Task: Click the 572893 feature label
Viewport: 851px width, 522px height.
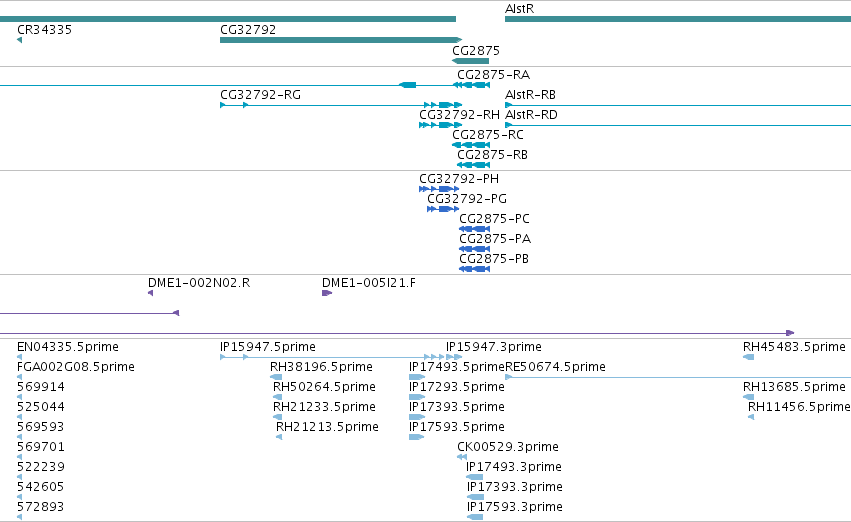Action: click(41, 508)
